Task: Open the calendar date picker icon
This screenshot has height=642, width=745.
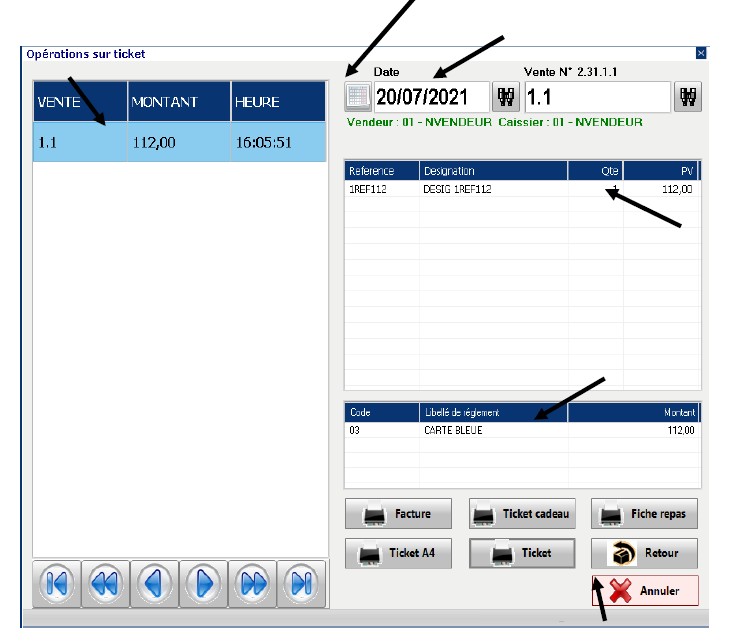Action: 357,97
